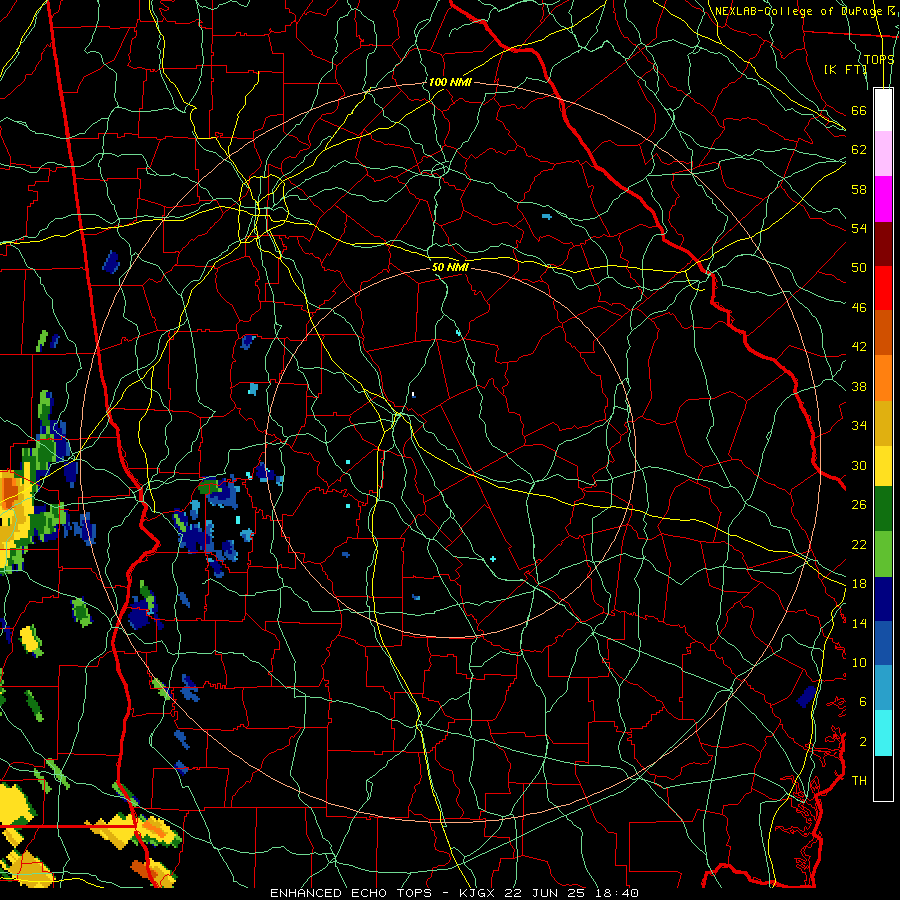The height and width of the screenshot is (900, 900).
Task: Click the legend value "18"
Action: [859, 584]
